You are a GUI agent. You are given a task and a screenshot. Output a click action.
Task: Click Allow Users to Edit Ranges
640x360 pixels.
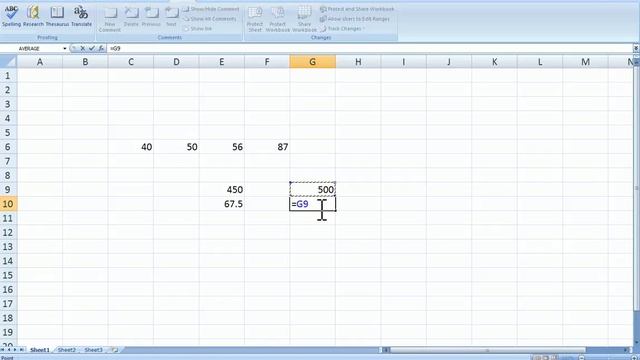click(355, 19)
